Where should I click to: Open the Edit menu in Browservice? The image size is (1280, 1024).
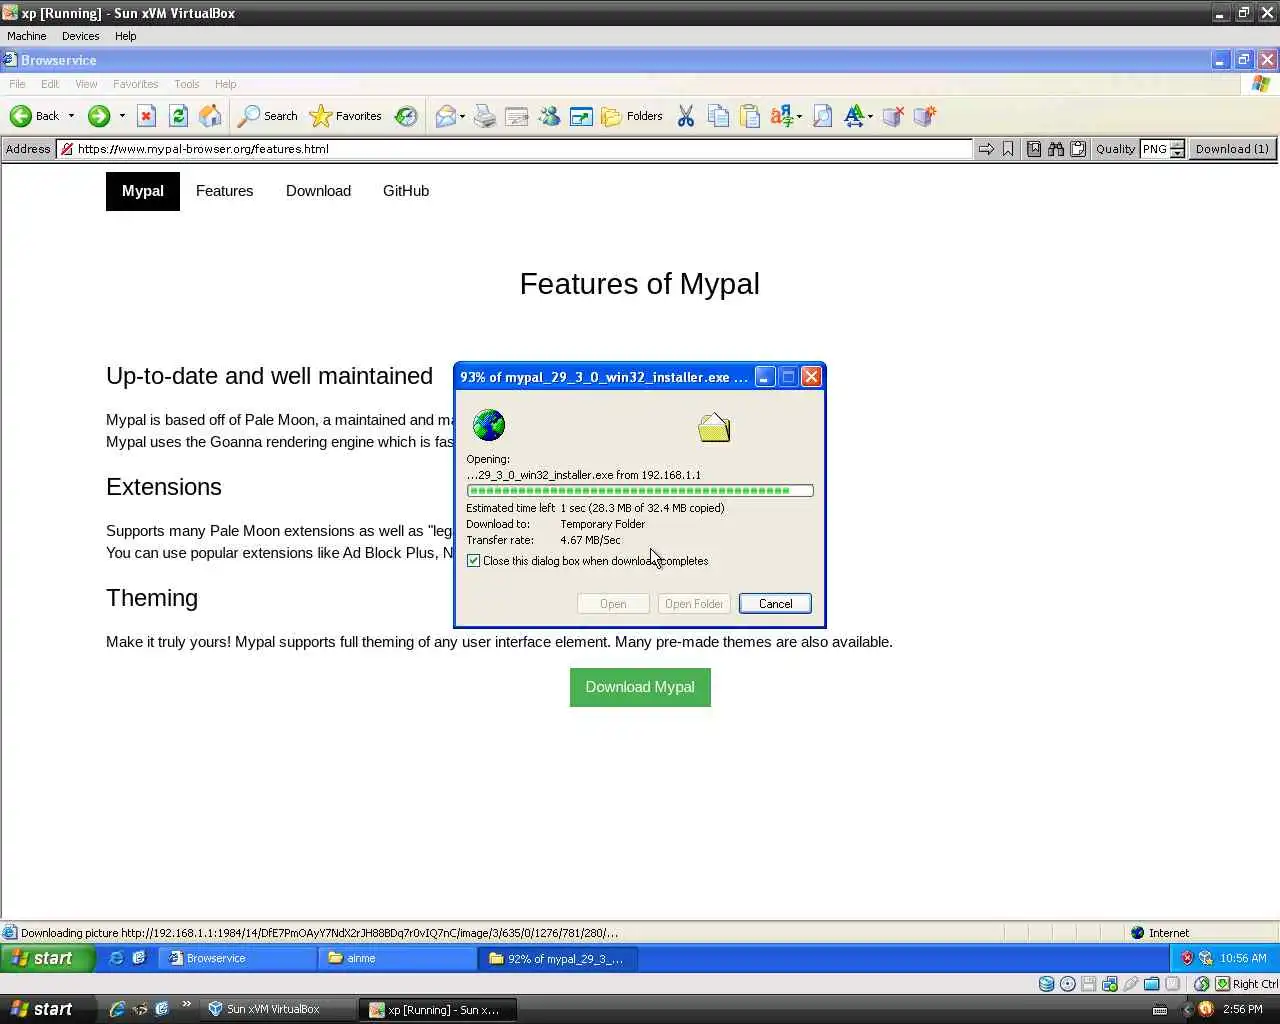(x=50, y=84)
